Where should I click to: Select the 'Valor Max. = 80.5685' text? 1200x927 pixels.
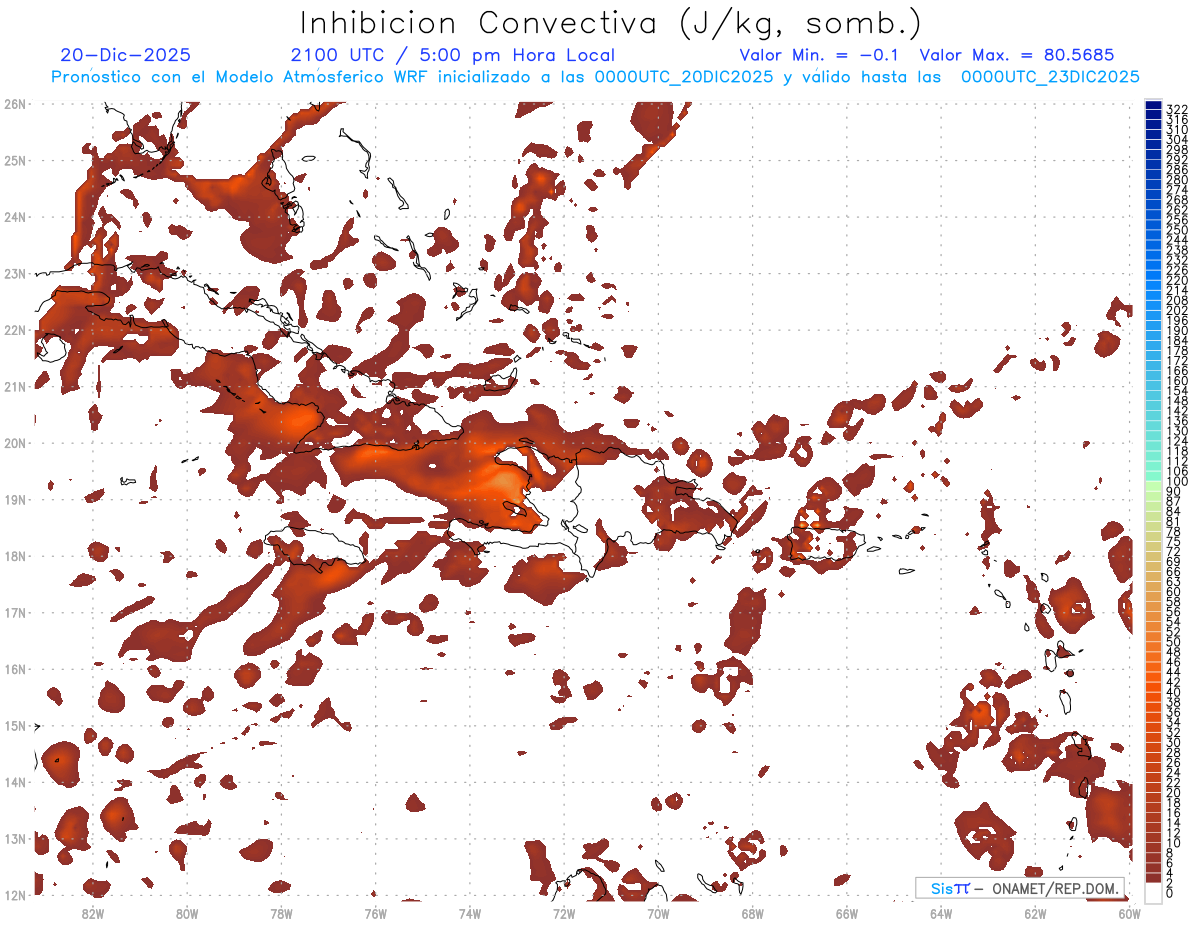[x=1017, y=55]
